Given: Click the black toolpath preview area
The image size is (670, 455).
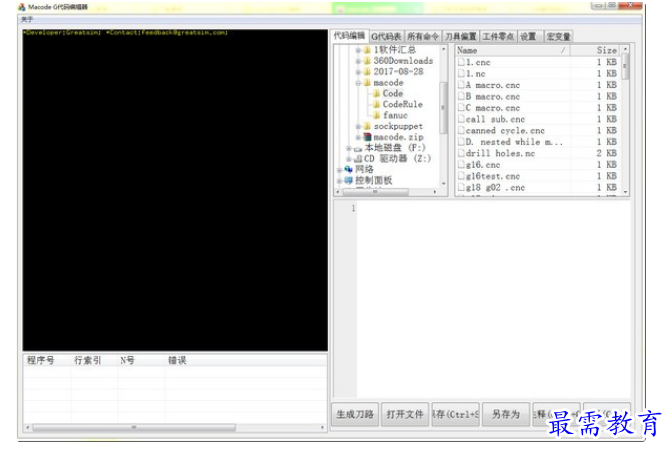Looking at the screenshot, I should tap(175, 190).
